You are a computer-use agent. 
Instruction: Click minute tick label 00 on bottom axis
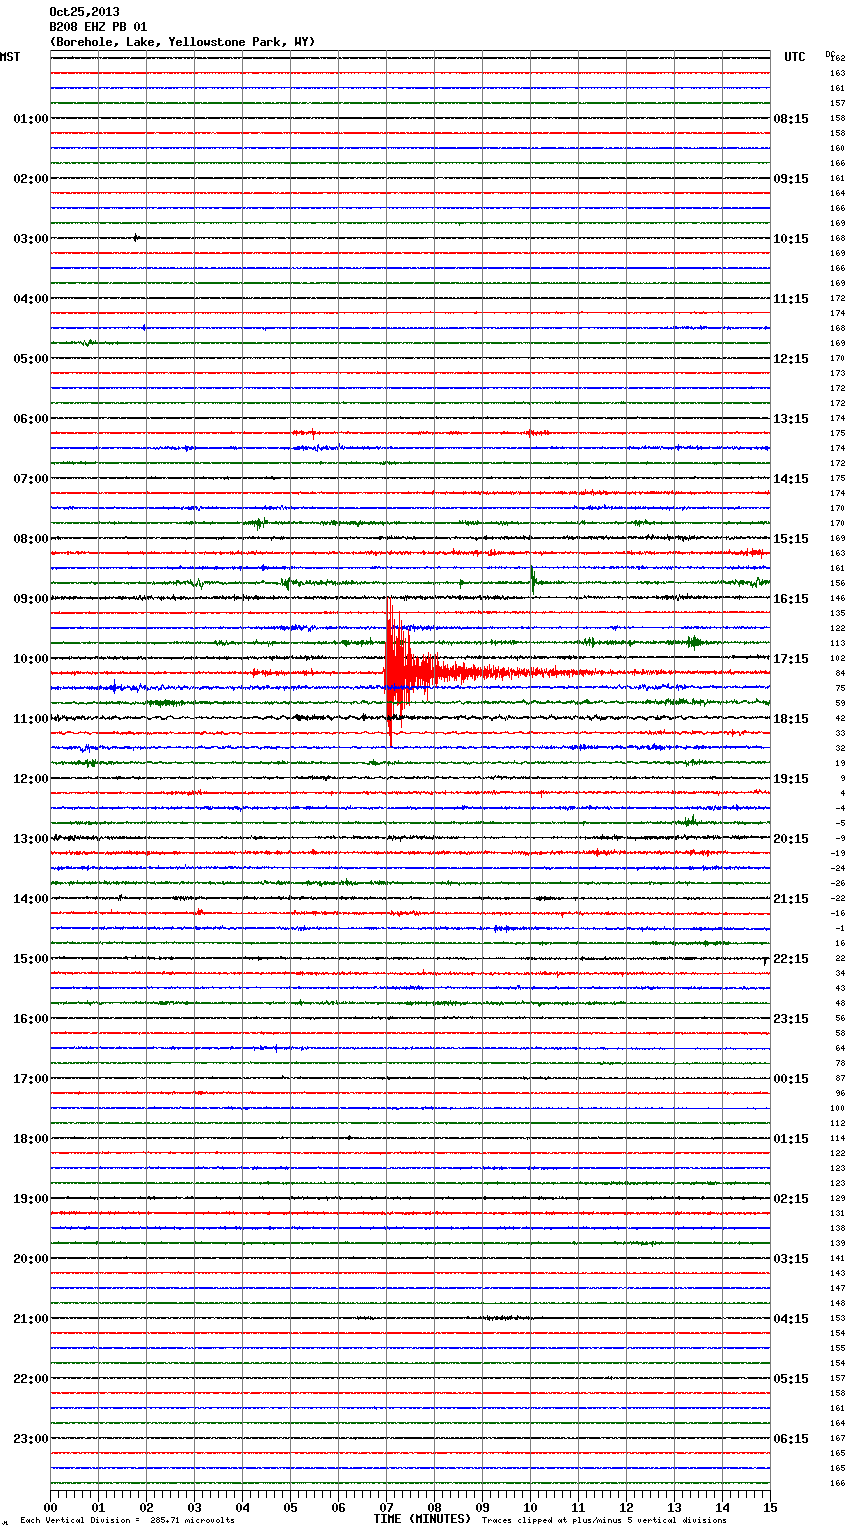click(x=50, y=1507)
